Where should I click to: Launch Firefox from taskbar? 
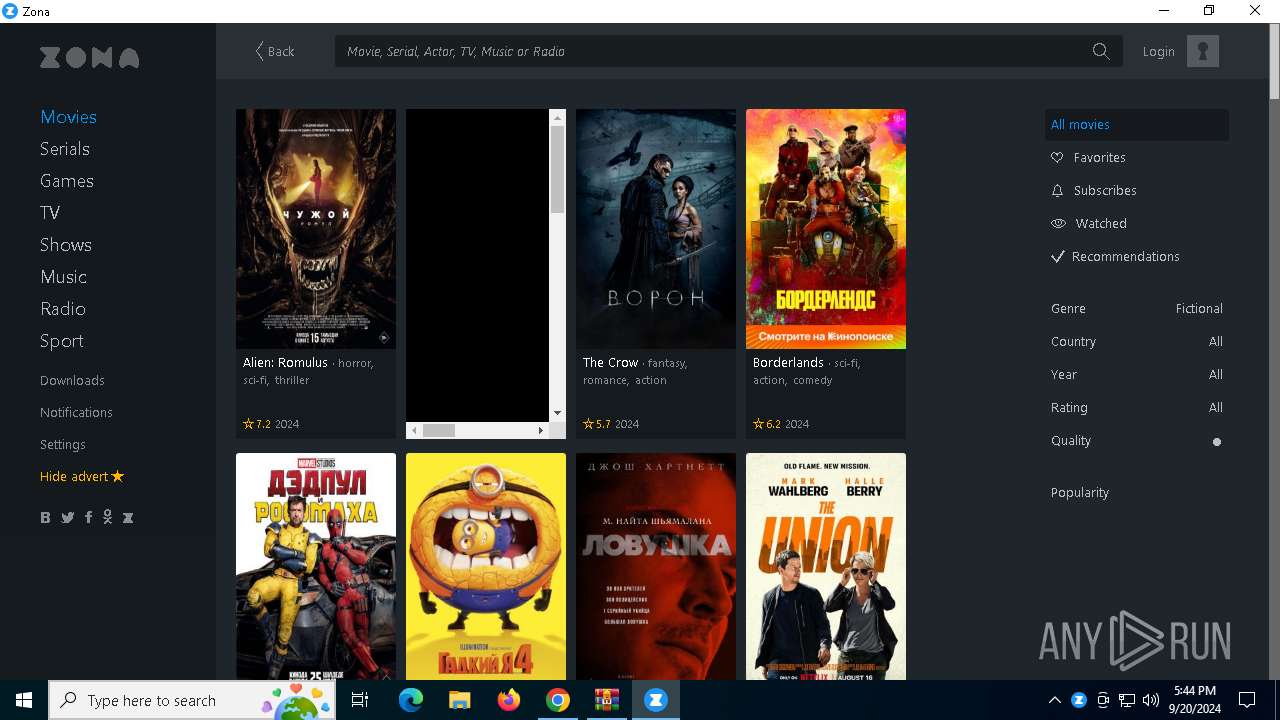[x=509, y=700]
